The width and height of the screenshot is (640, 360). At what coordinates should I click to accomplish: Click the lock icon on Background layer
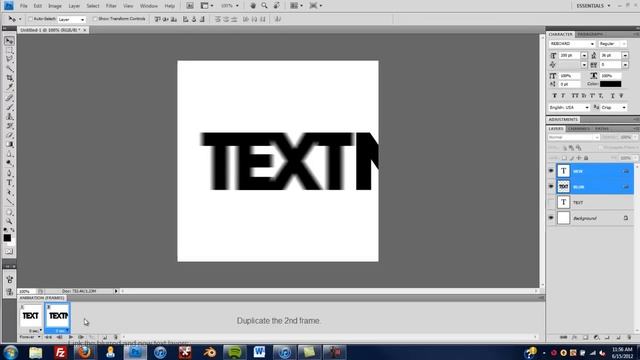626,218
